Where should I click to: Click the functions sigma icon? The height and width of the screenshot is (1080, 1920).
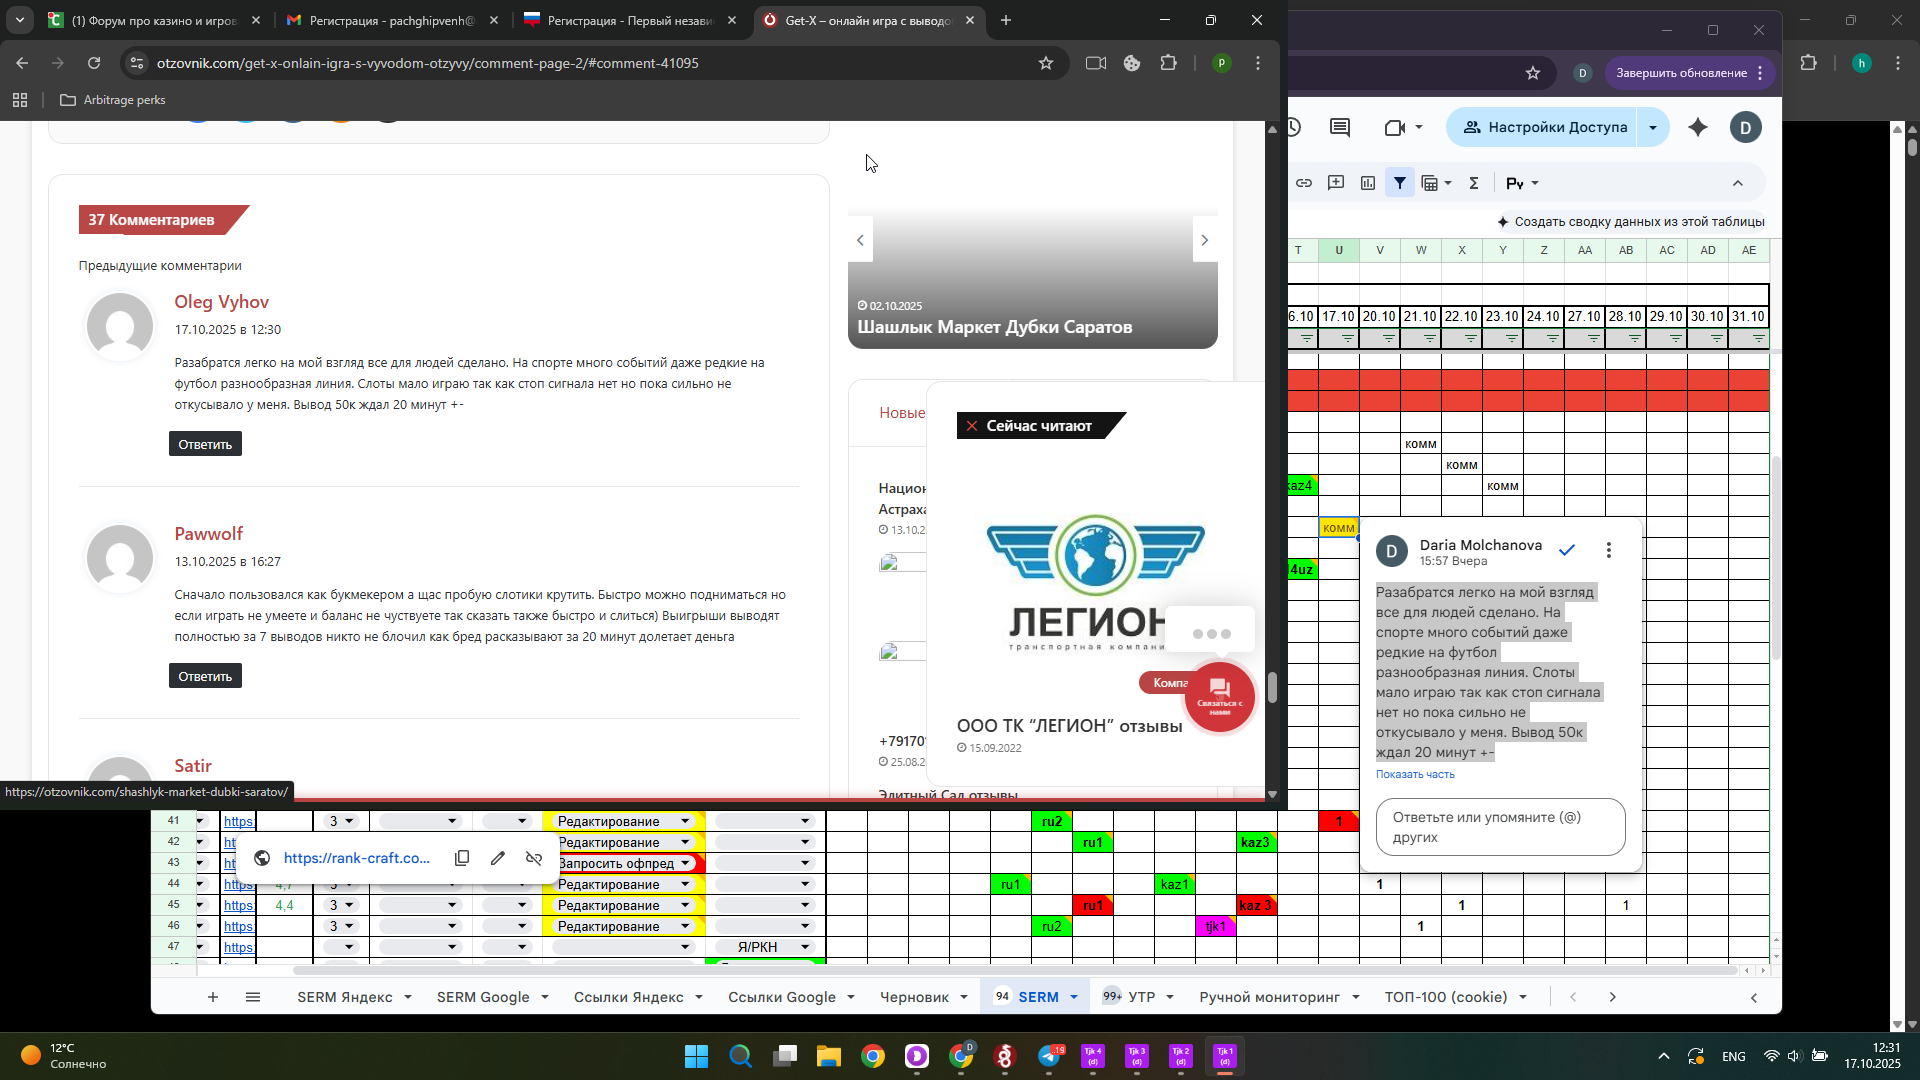click(x=1473, y=183)
